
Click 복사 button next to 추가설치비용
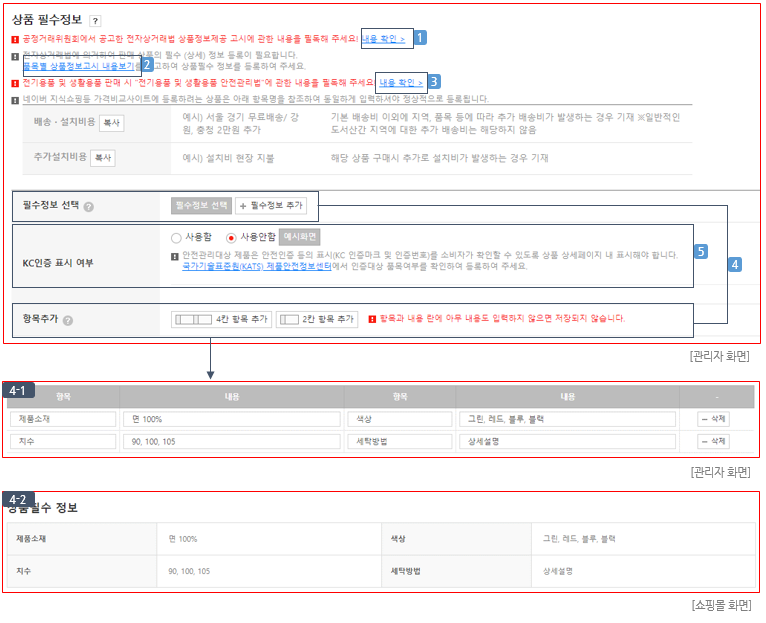pyautogui.click(x=103, y=158)
